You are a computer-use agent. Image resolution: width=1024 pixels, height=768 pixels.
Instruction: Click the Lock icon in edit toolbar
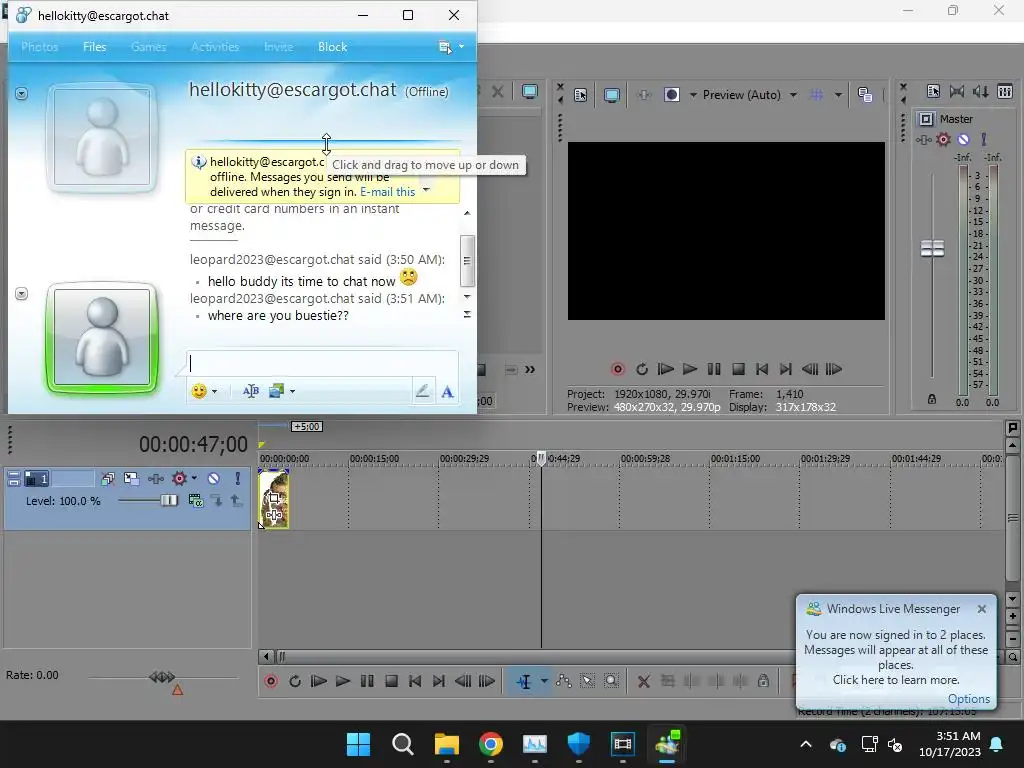pos(763,681)
